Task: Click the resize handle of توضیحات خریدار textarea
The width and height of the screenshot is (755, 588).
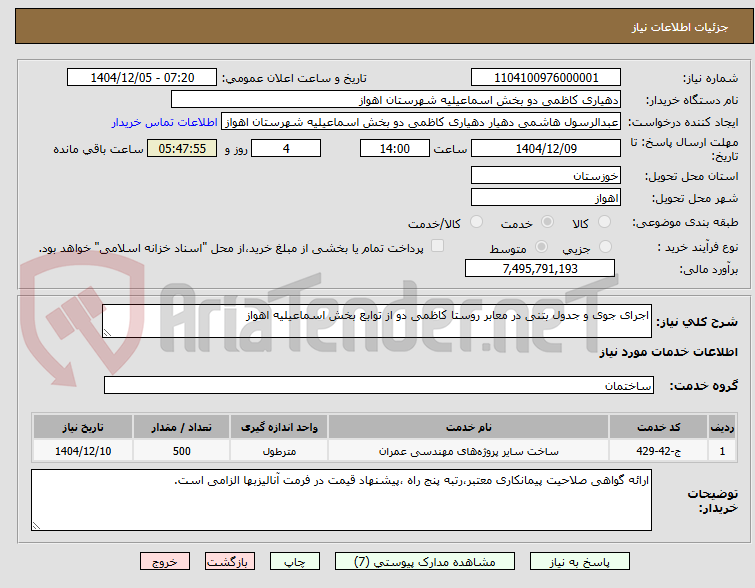Action: [37, 525]
